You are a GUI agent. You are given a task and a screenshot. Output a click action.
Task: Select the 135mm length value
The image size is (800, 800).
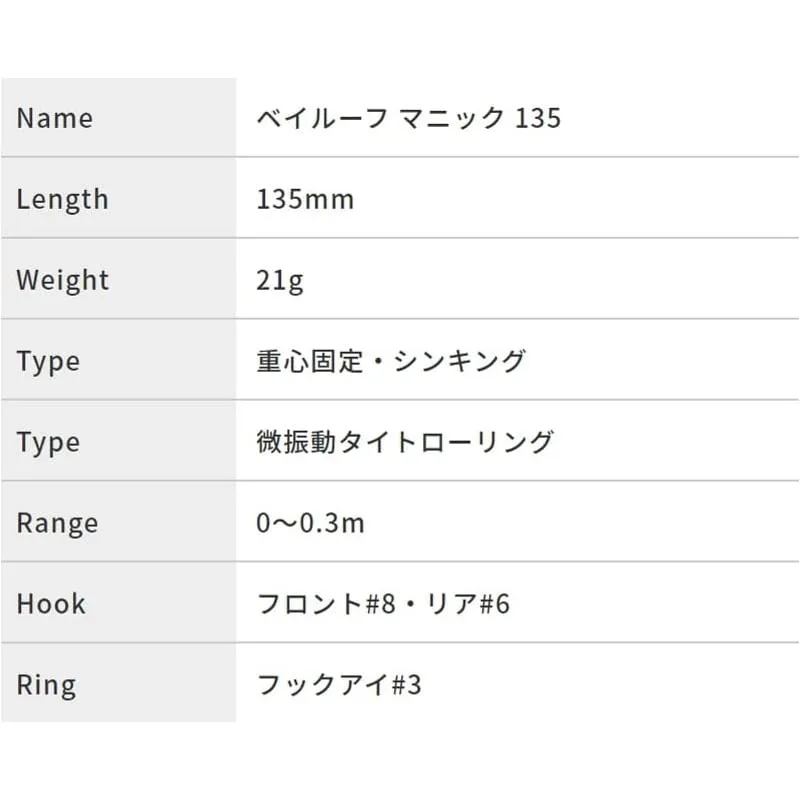coord(305,199)
